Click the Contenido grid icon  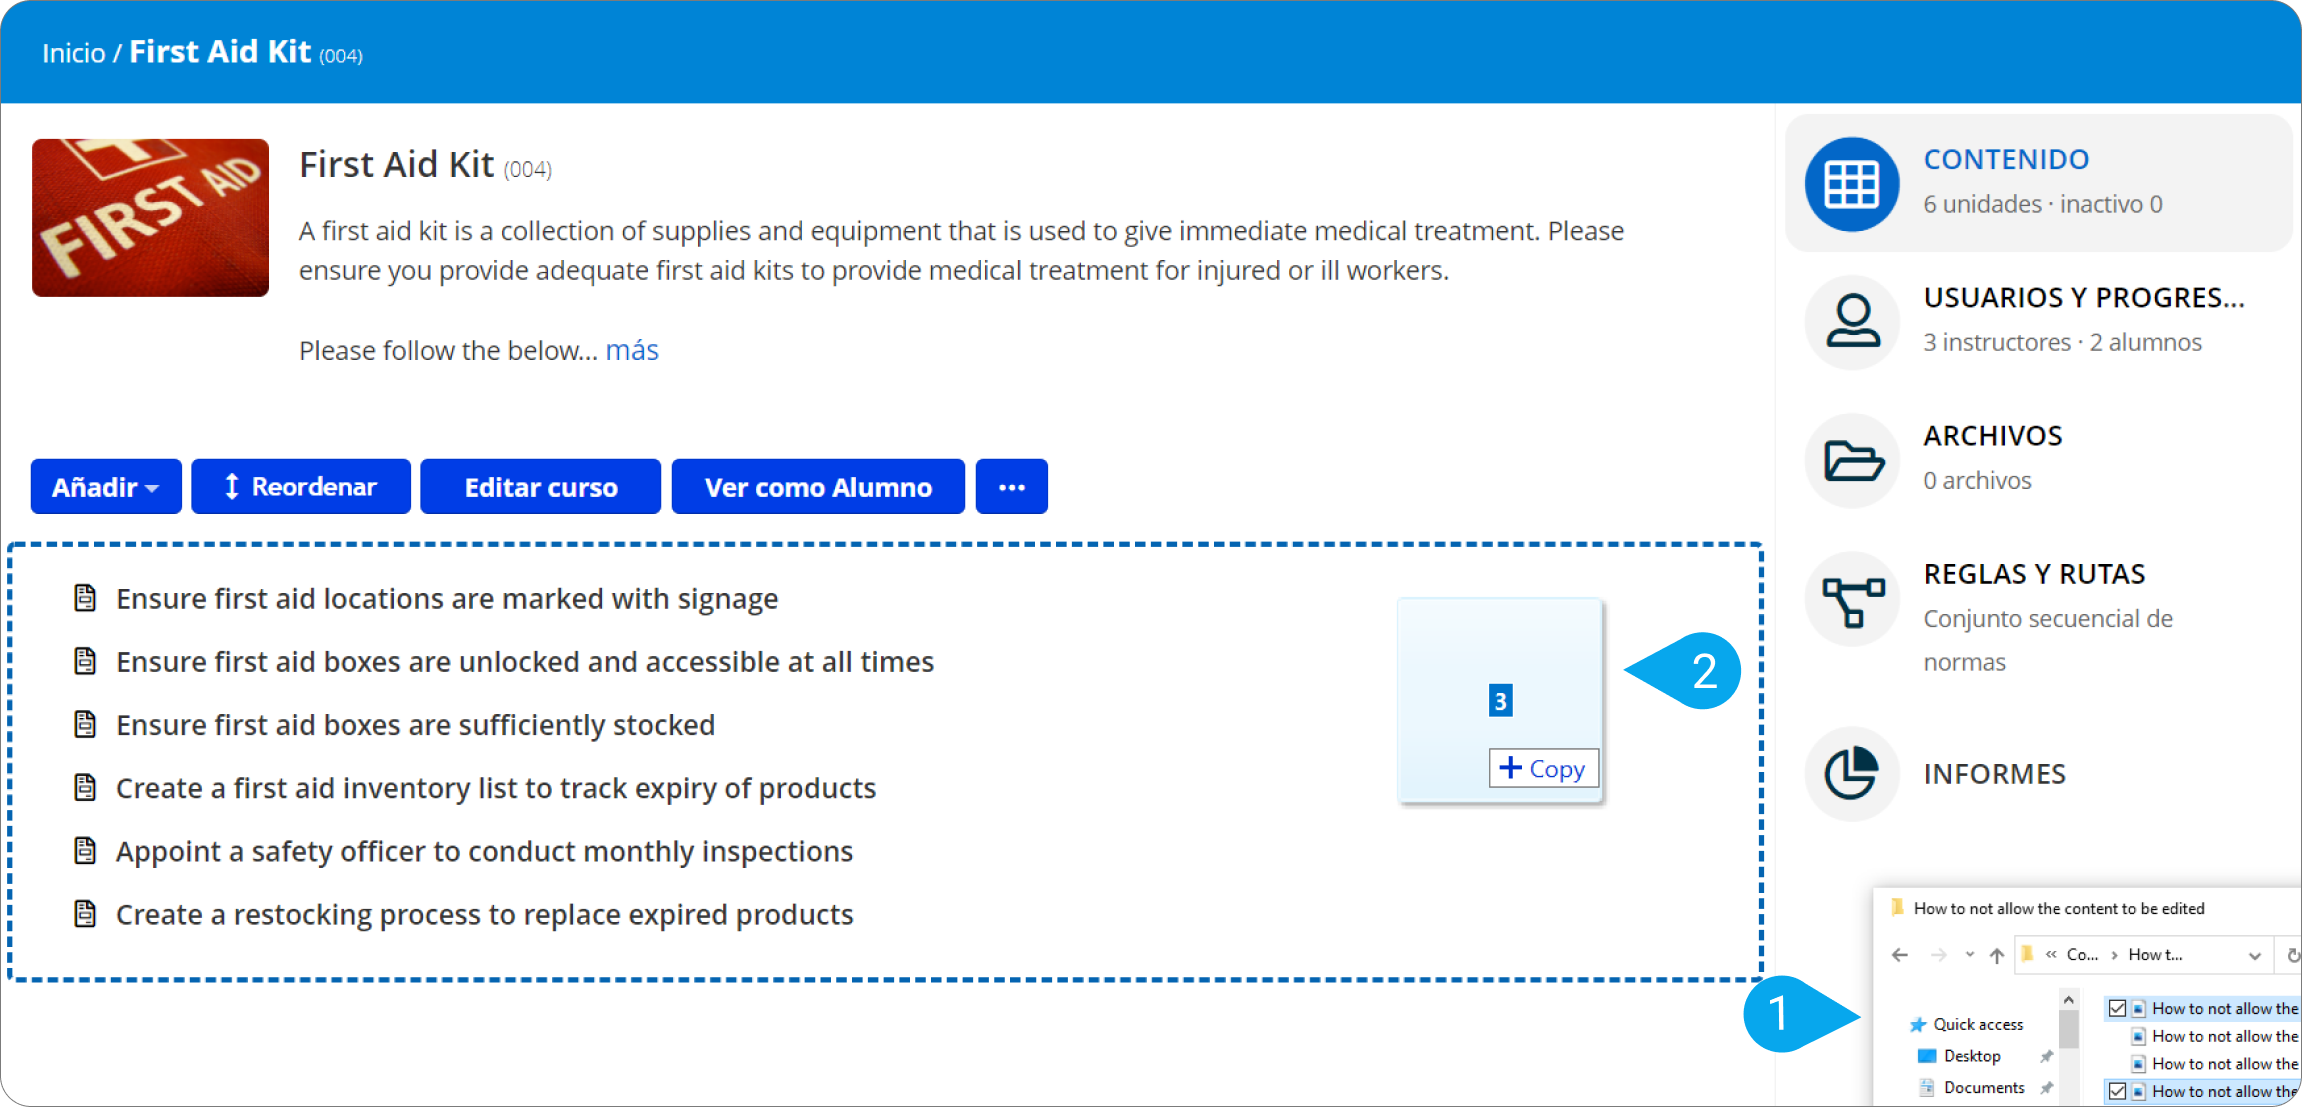coord(1851,184)
